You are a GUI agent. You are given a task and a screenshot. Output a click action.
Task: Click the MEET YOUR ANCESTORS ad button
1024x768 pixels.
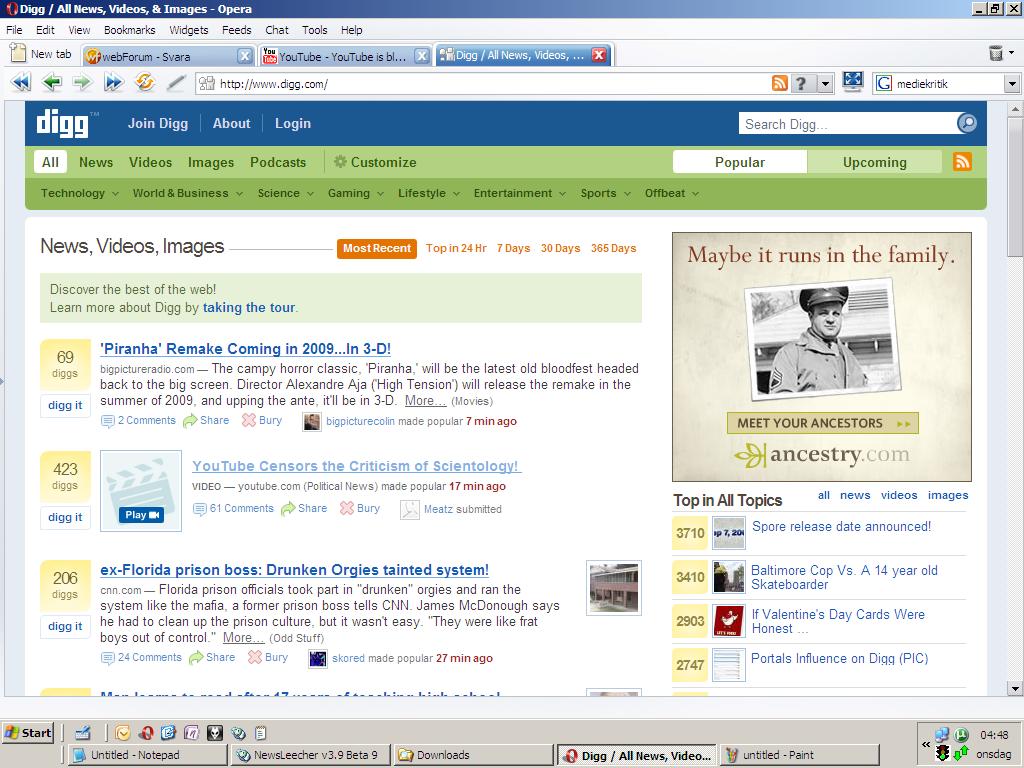point(823,423)
